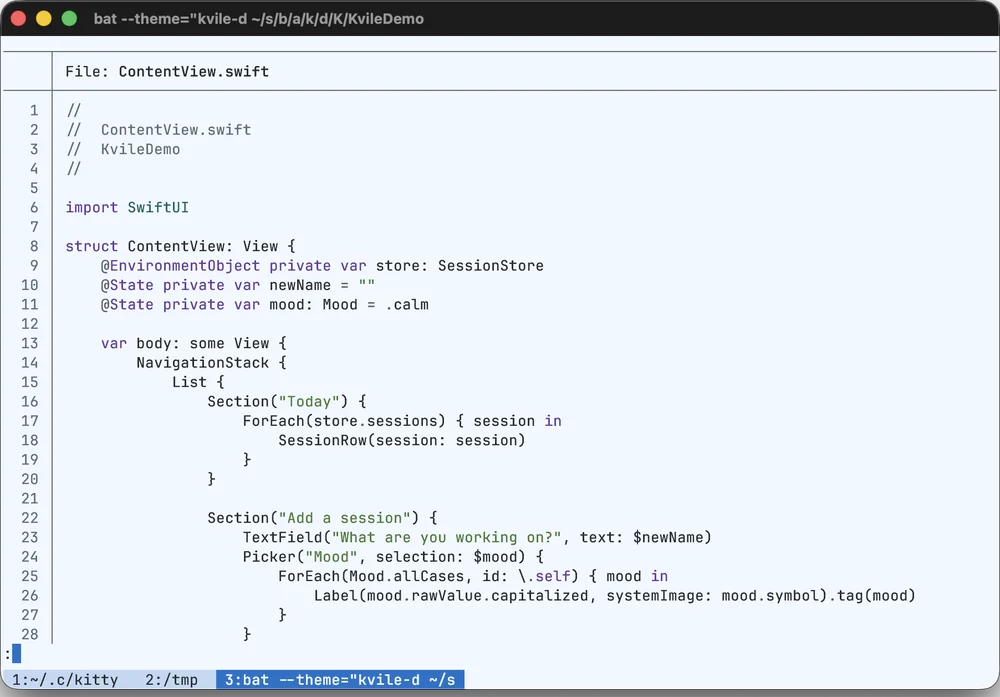The height and width of the screenshot is (697, 1000).
Task: Minimize the terminal with the yellow button
Action: (43, 18)
